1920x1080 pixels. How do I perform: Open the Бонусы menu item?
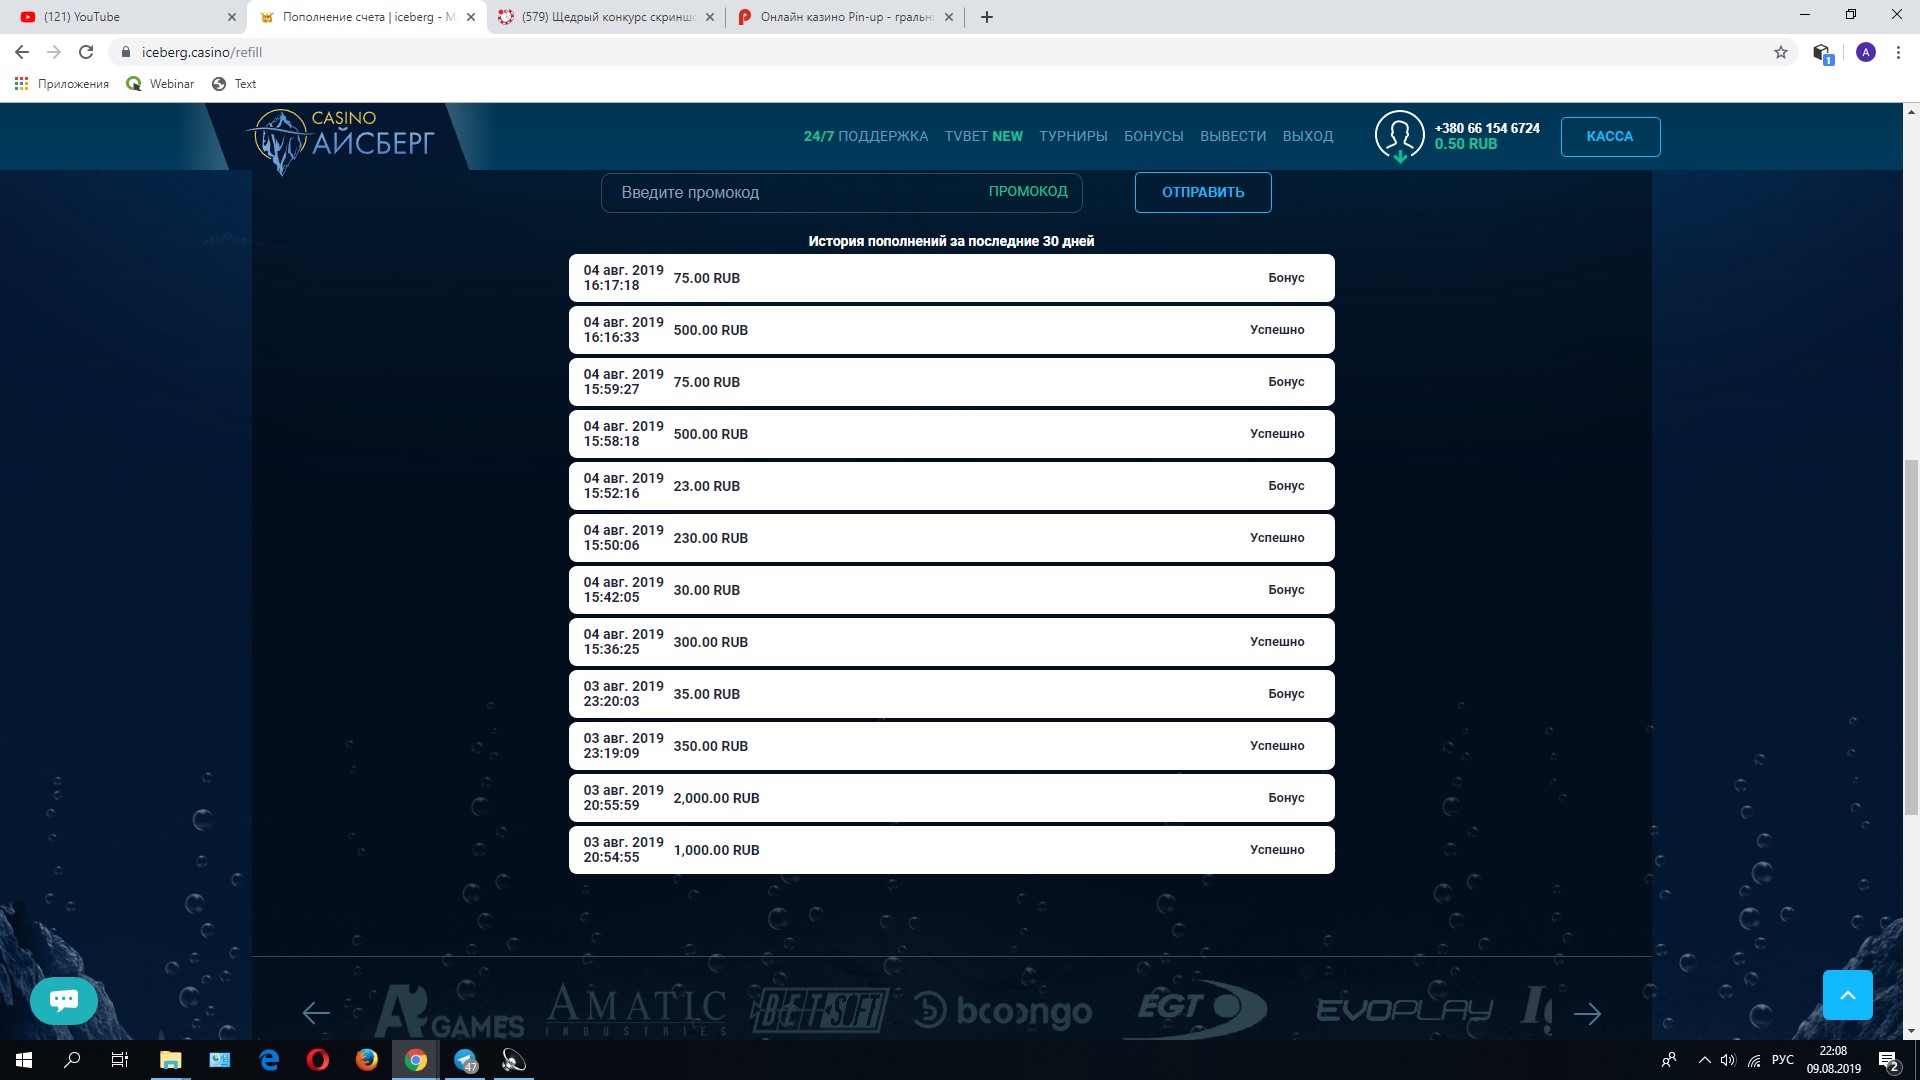pos(1153,136)
